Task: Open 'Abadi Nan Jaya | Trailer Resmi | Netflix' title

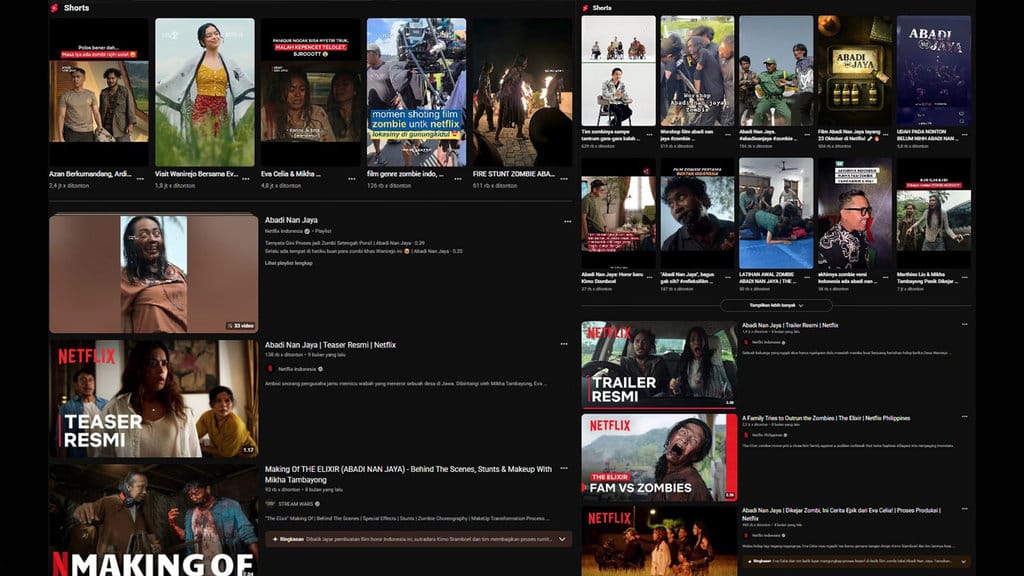Action: [x=790, y=325]
